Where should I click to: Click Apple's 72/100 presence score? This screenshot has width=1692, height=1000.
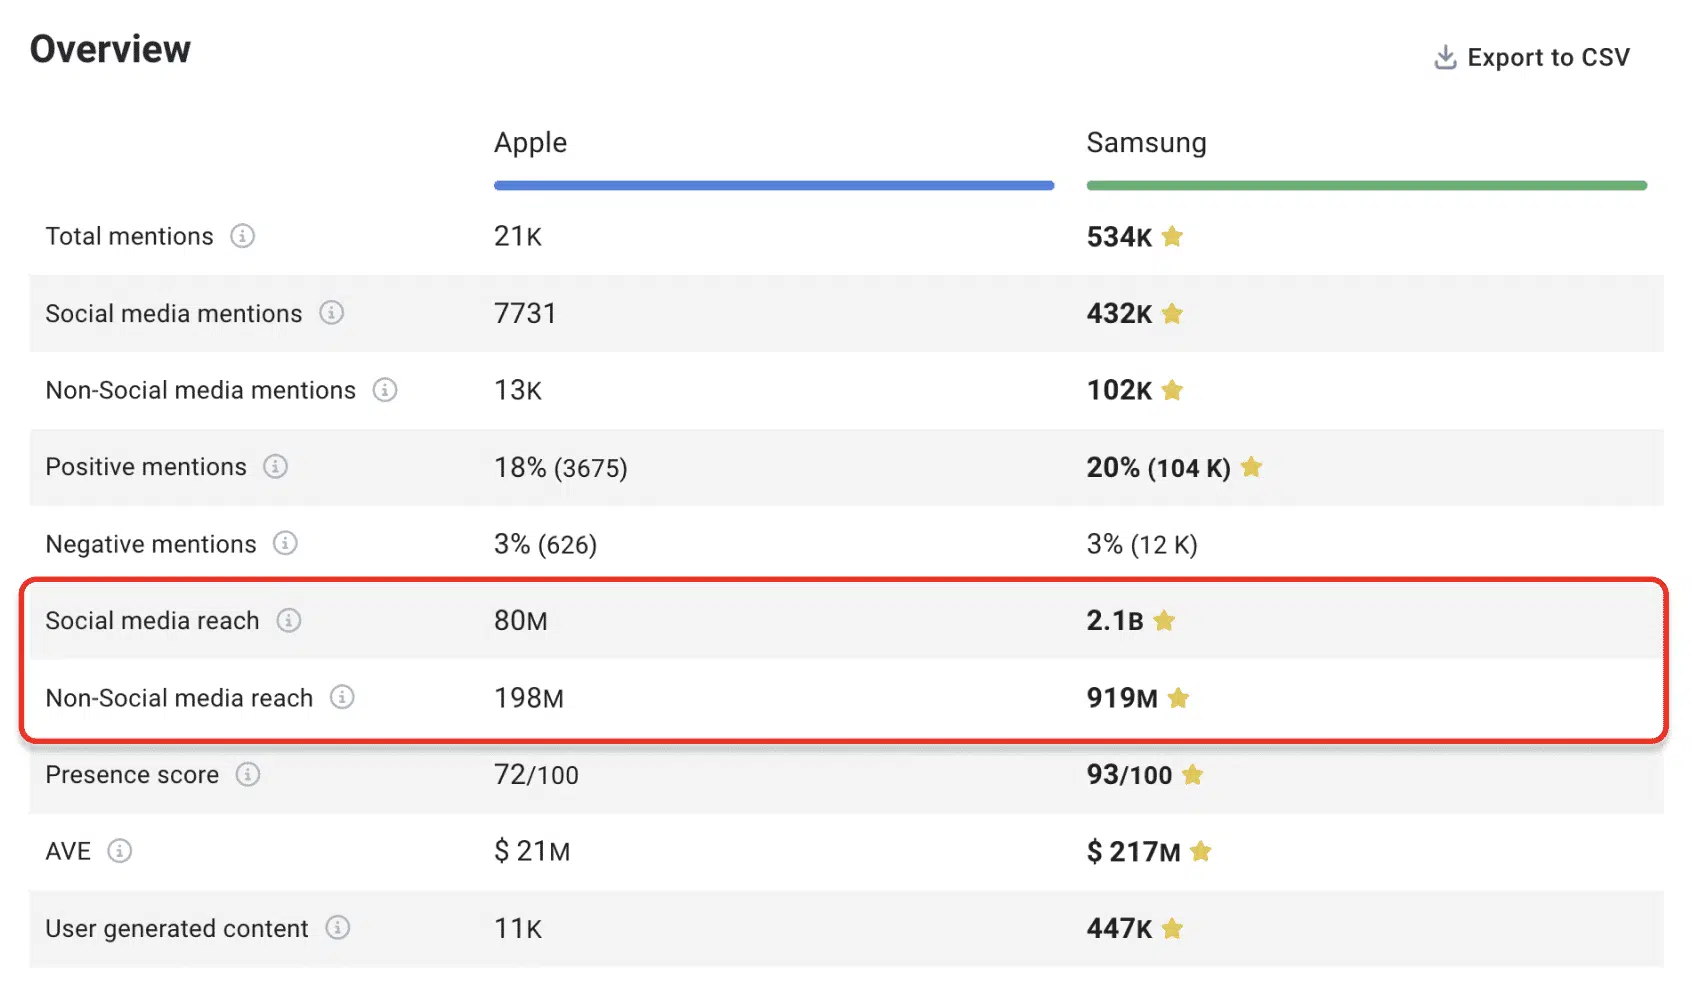[x=536, y=775]
